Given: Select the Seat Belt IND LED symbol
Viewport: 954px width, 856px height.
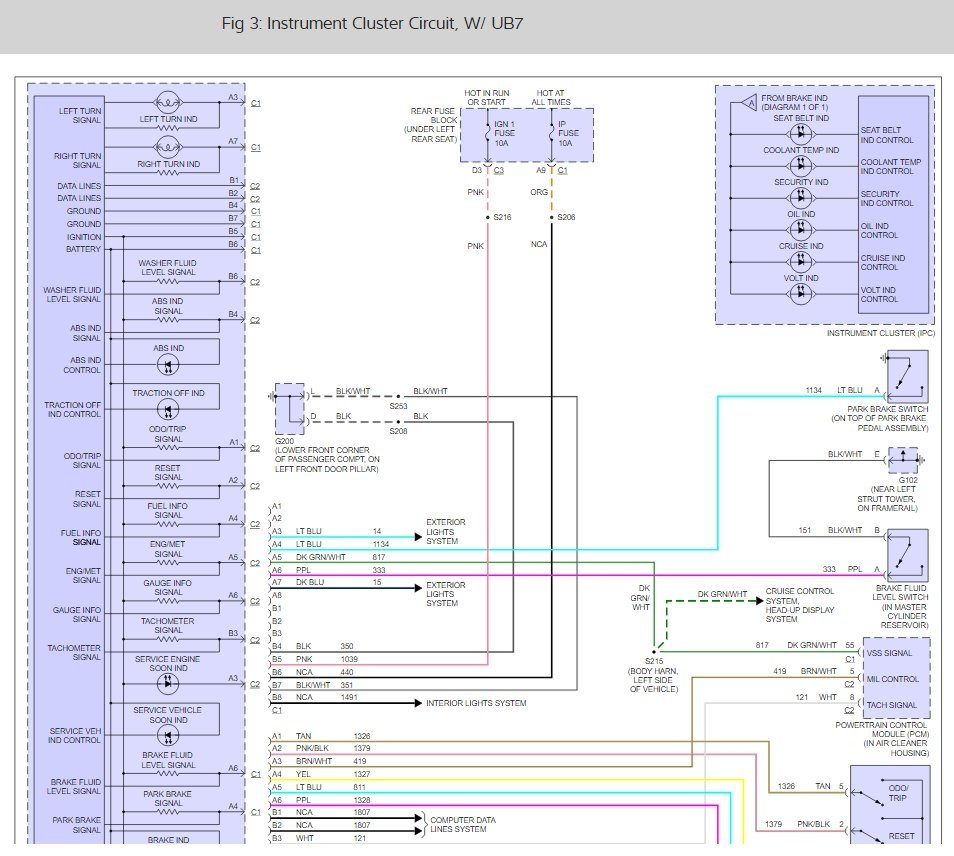Looking at the screenshot, I should (801, 133).
